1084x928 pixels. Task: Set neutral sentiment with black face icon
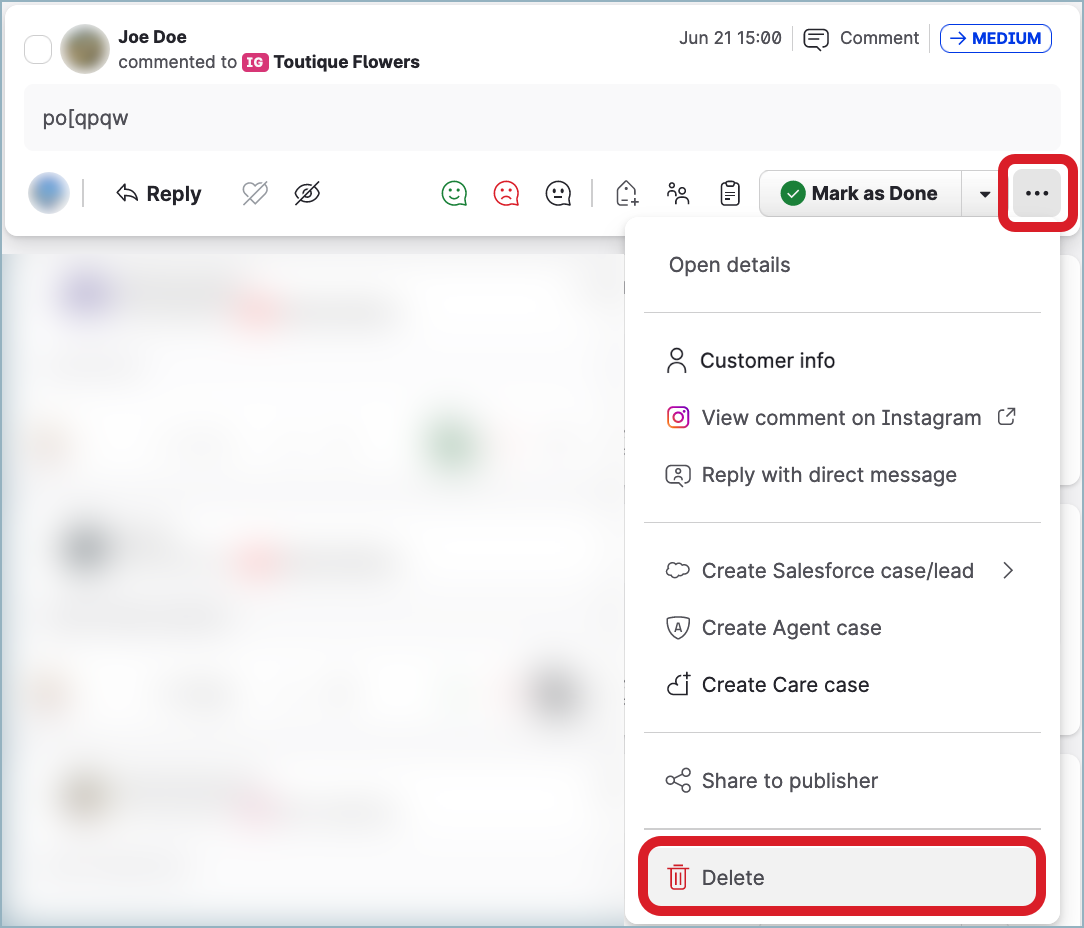558,193
